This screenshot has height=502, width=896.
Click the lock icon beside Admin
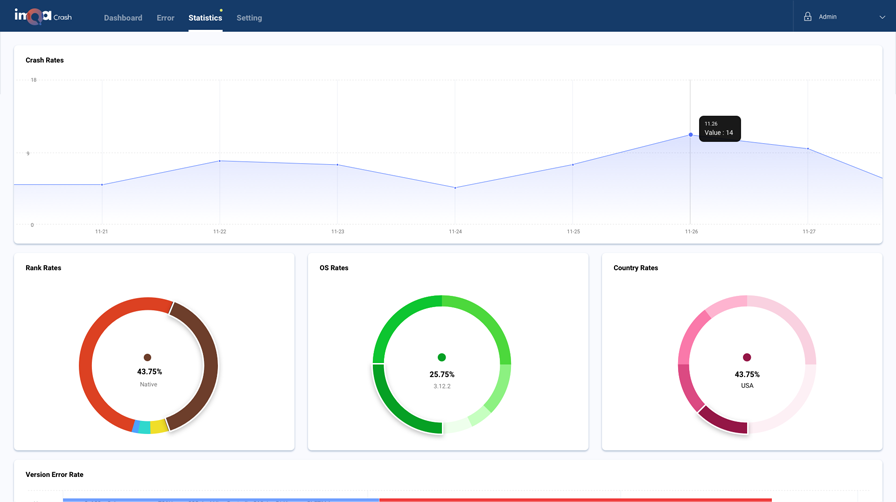807,17
